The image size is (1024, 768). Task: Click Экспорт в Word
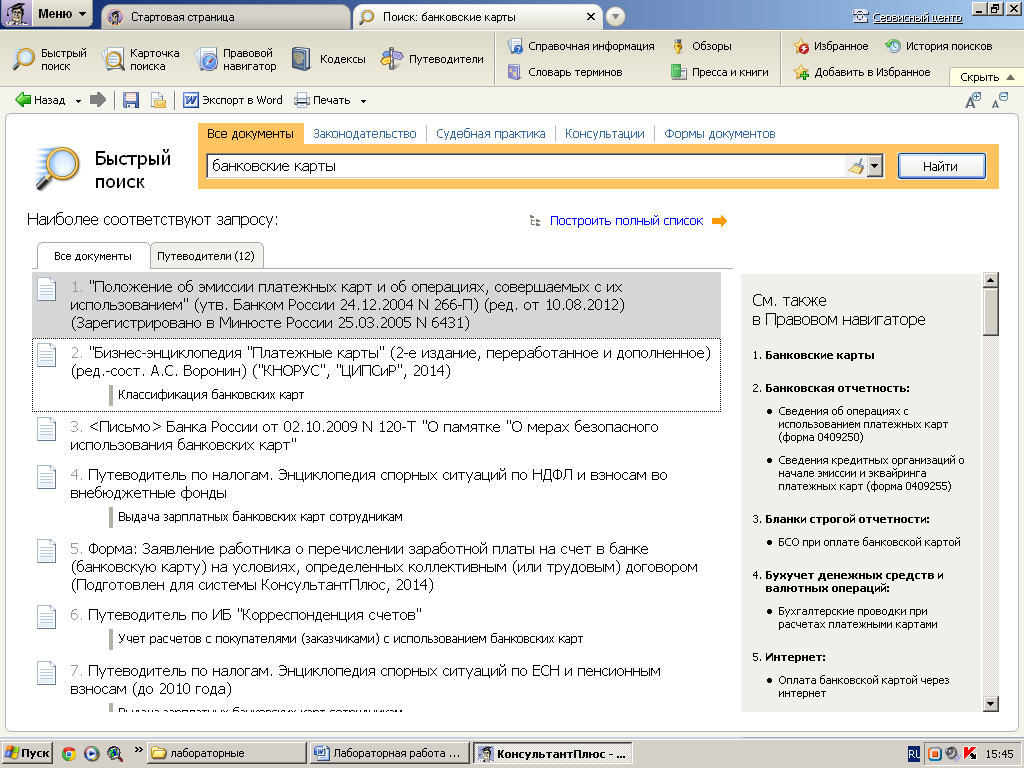[x=232, y=100]
